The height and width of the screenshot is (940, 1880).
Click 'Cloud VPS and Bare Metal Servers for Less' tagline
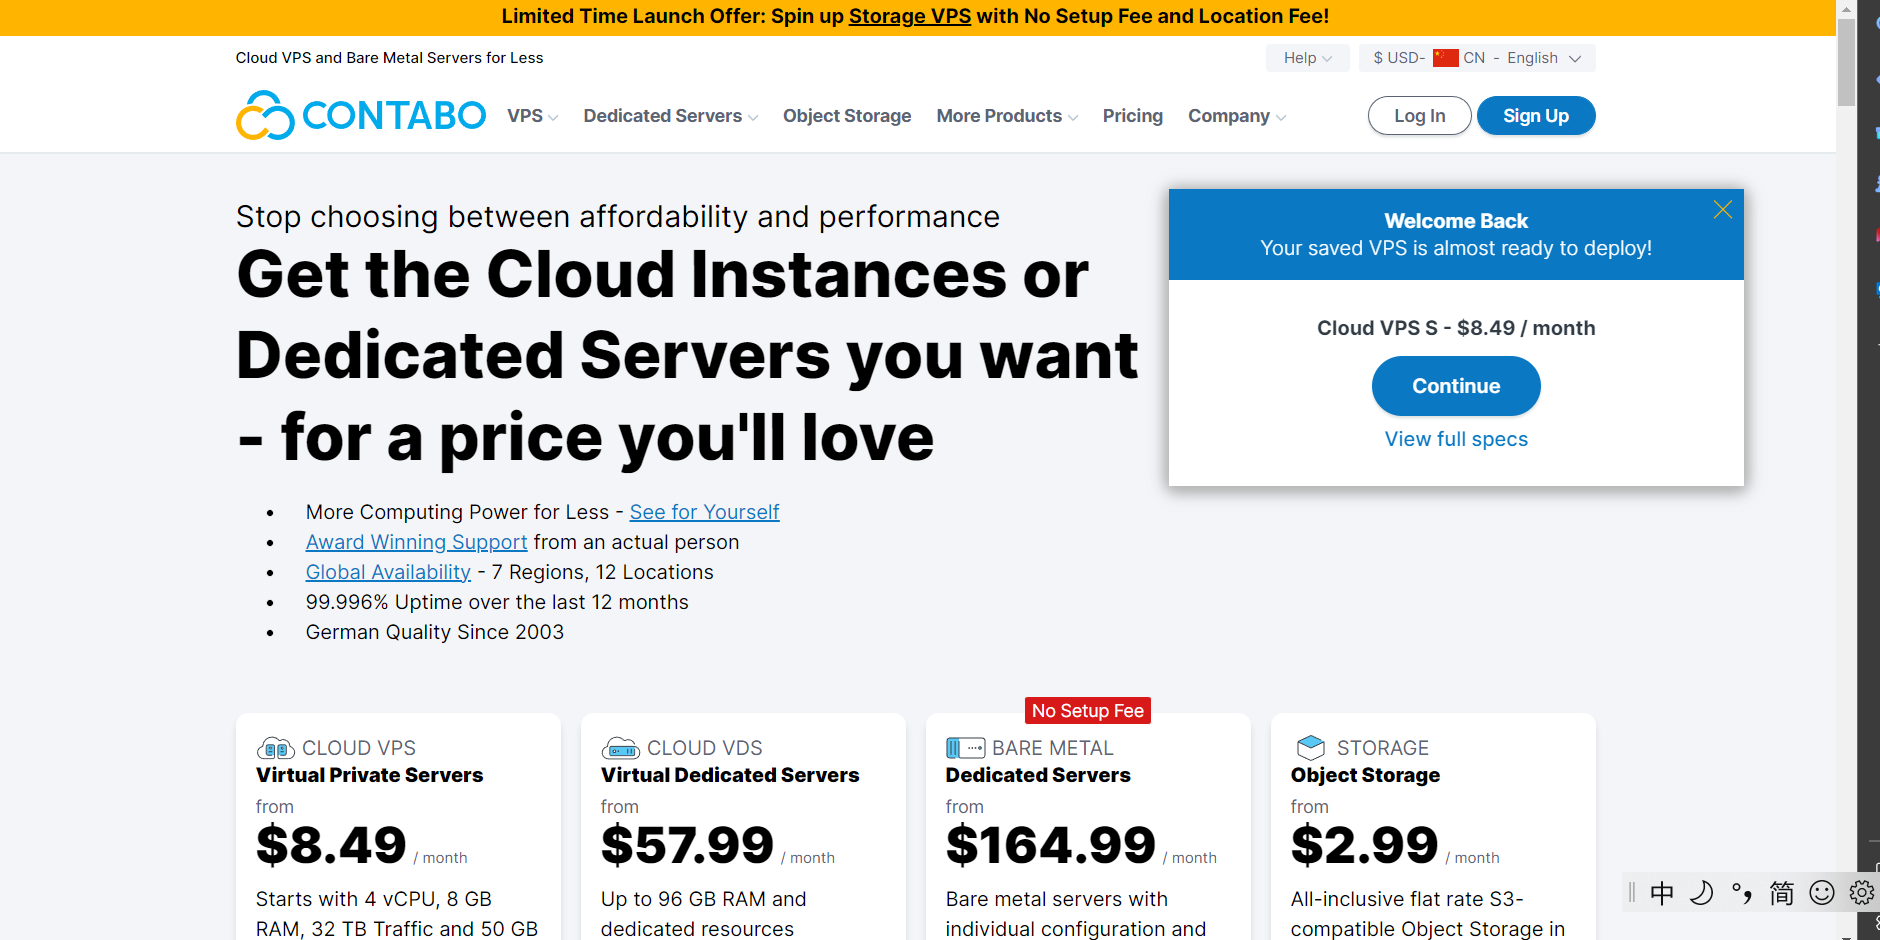point(389,58)
